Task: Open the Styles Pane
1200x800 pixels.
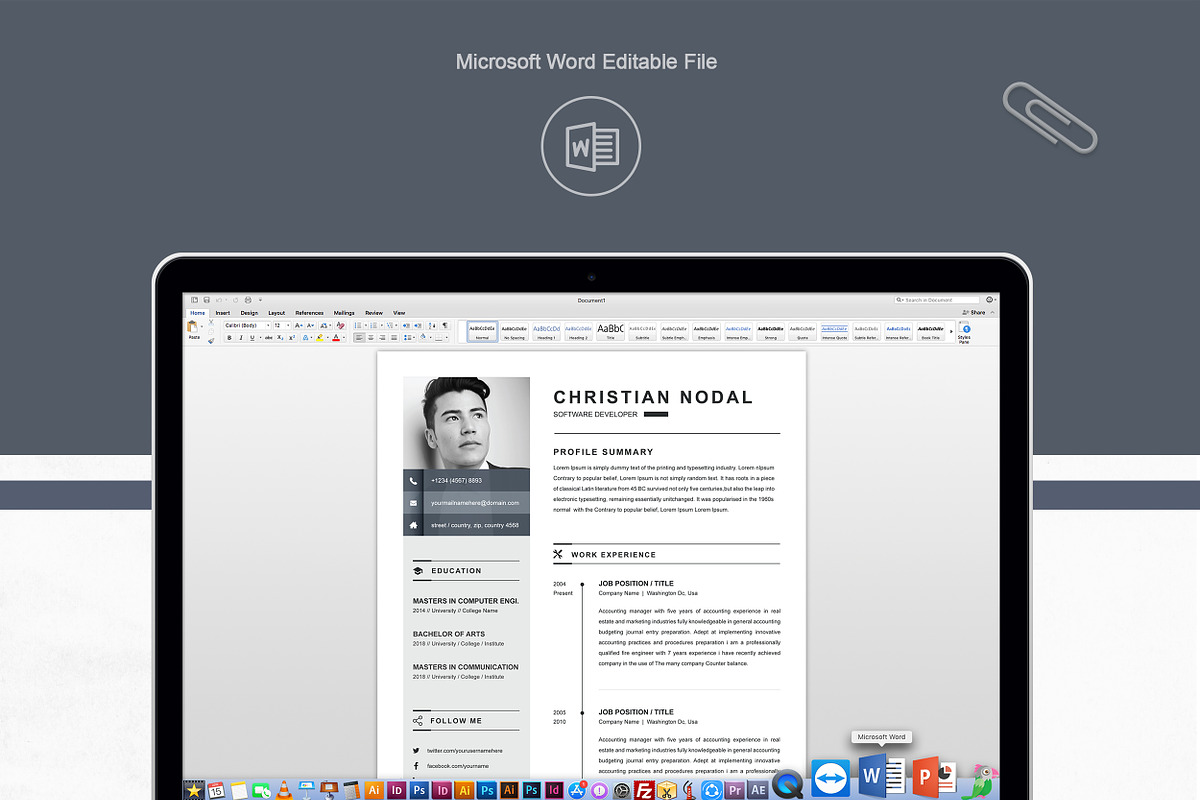Action: point(965,333)
